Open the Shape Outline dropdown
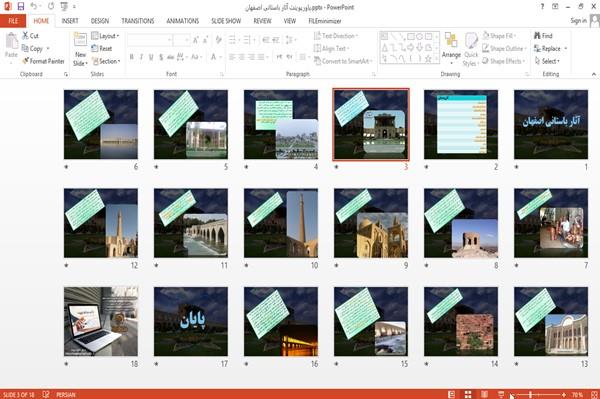600x399 pixels. (504, 48)
